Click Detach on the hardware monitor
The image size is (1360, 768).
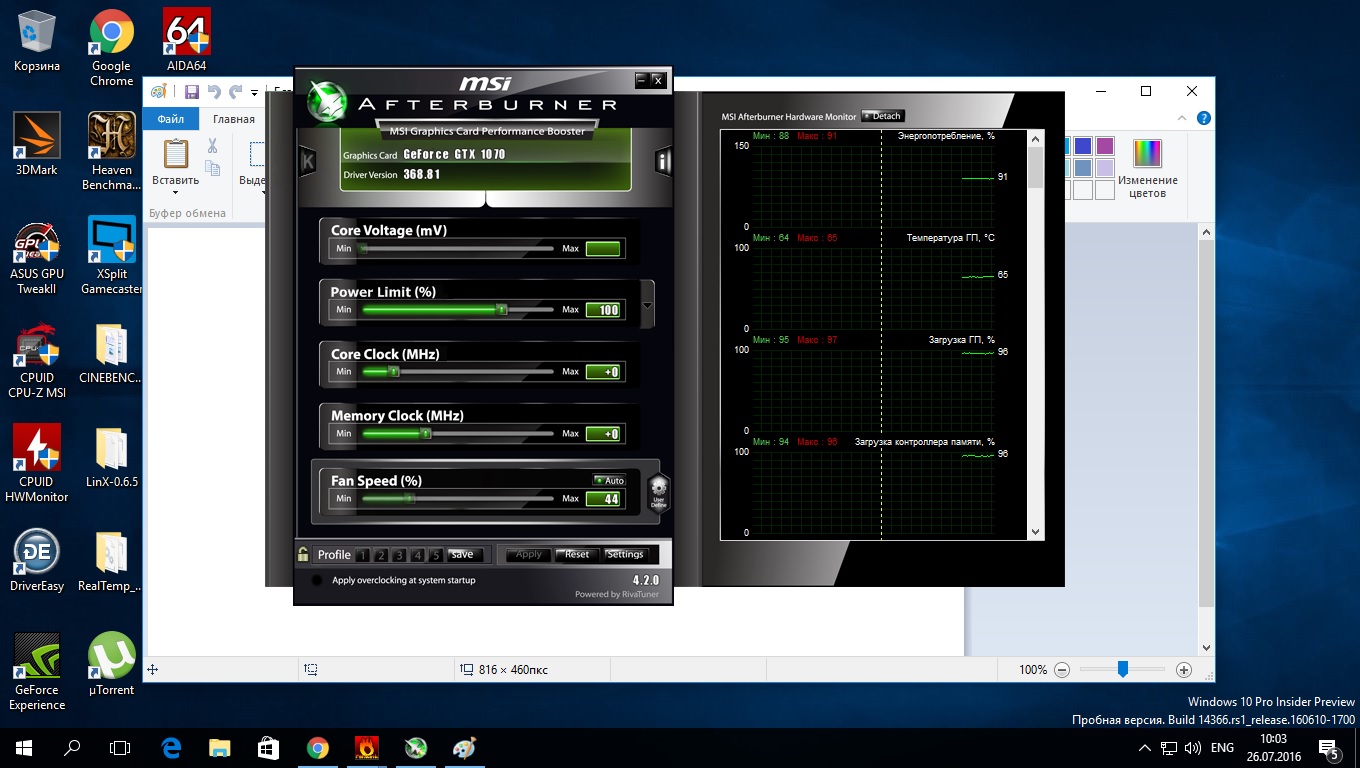pos(882,116)
